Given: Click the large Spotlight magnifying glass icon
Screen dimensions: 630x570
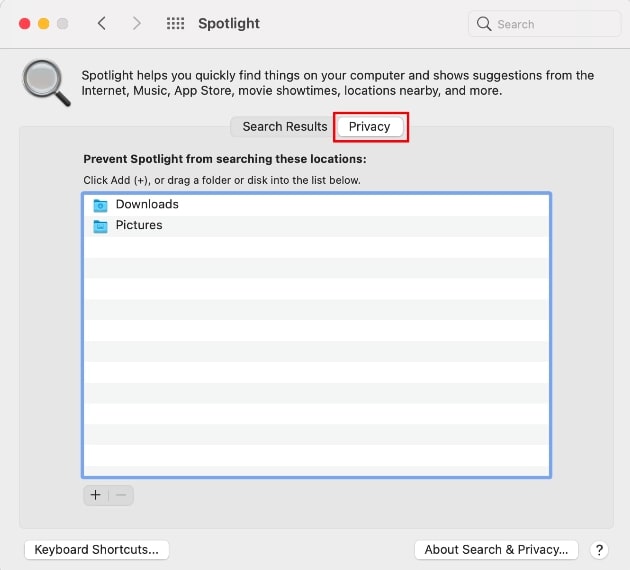Looking at the screenshot, I should 47,83.
